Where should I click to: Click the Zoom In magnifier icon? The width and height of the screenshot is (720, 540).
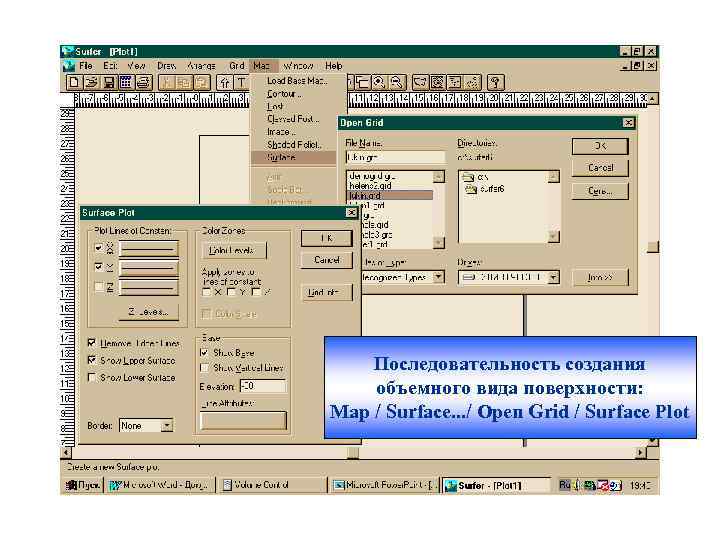pyautogui.click(x=379, y=83)
